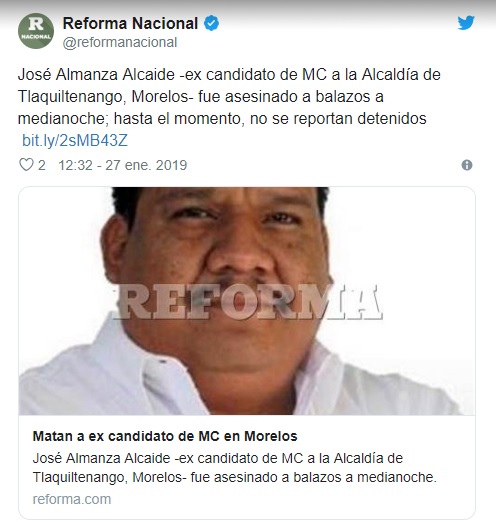Click the word 'detenidos' in the tweet text
Screen dimensions: 496x522
392,119
